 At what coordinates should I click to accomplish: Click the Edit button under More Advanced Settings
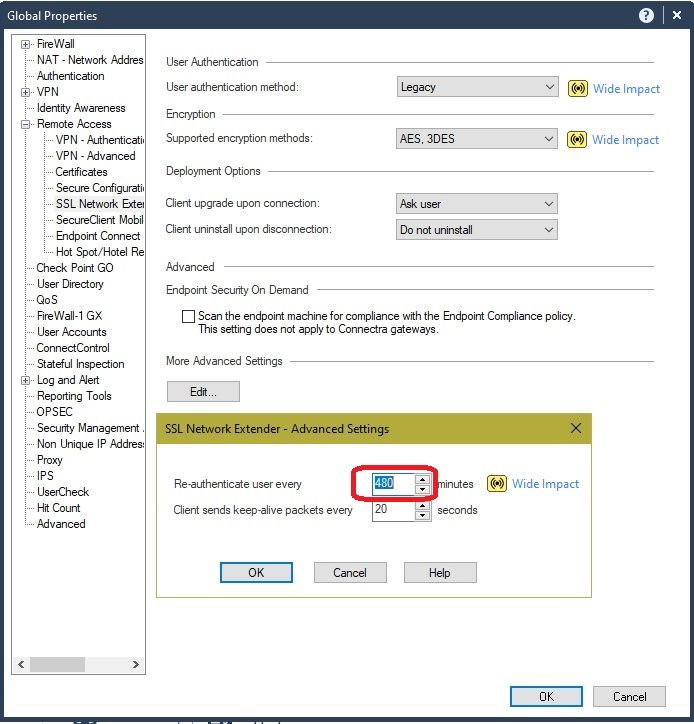click(x=203, y=392)
